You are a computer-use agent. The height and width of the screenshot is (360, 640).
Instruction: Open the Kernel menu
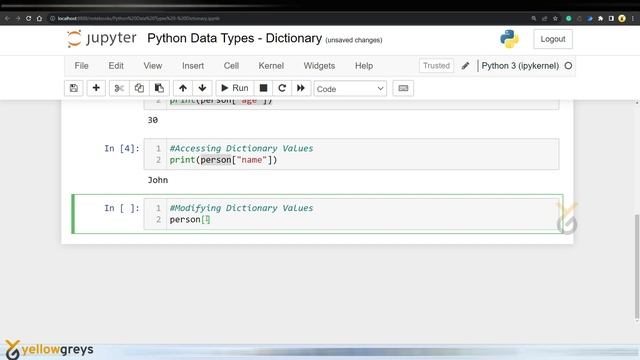point(271,66)
